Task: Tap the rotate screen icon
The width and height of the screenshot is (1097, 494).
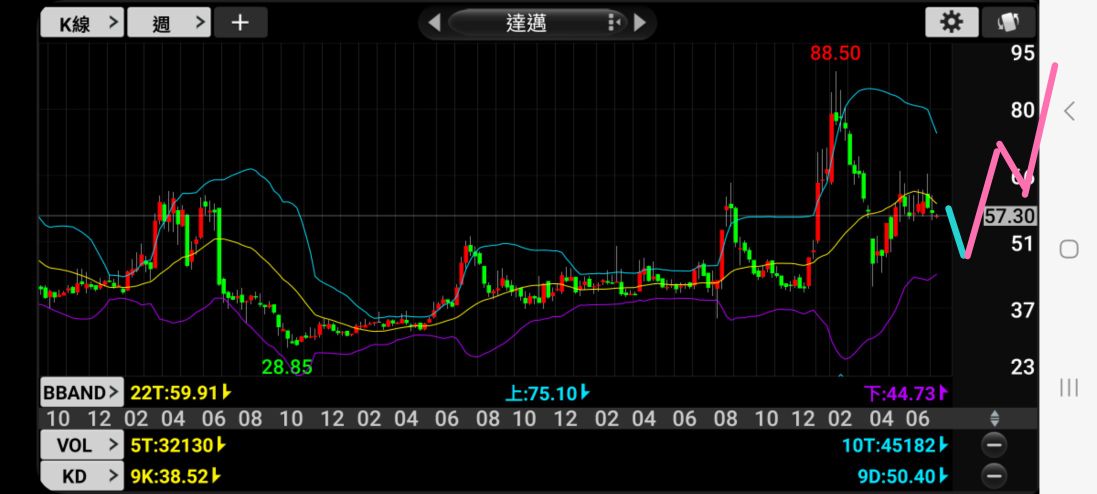Action: pyautogui.click(x=1008, y=23)
